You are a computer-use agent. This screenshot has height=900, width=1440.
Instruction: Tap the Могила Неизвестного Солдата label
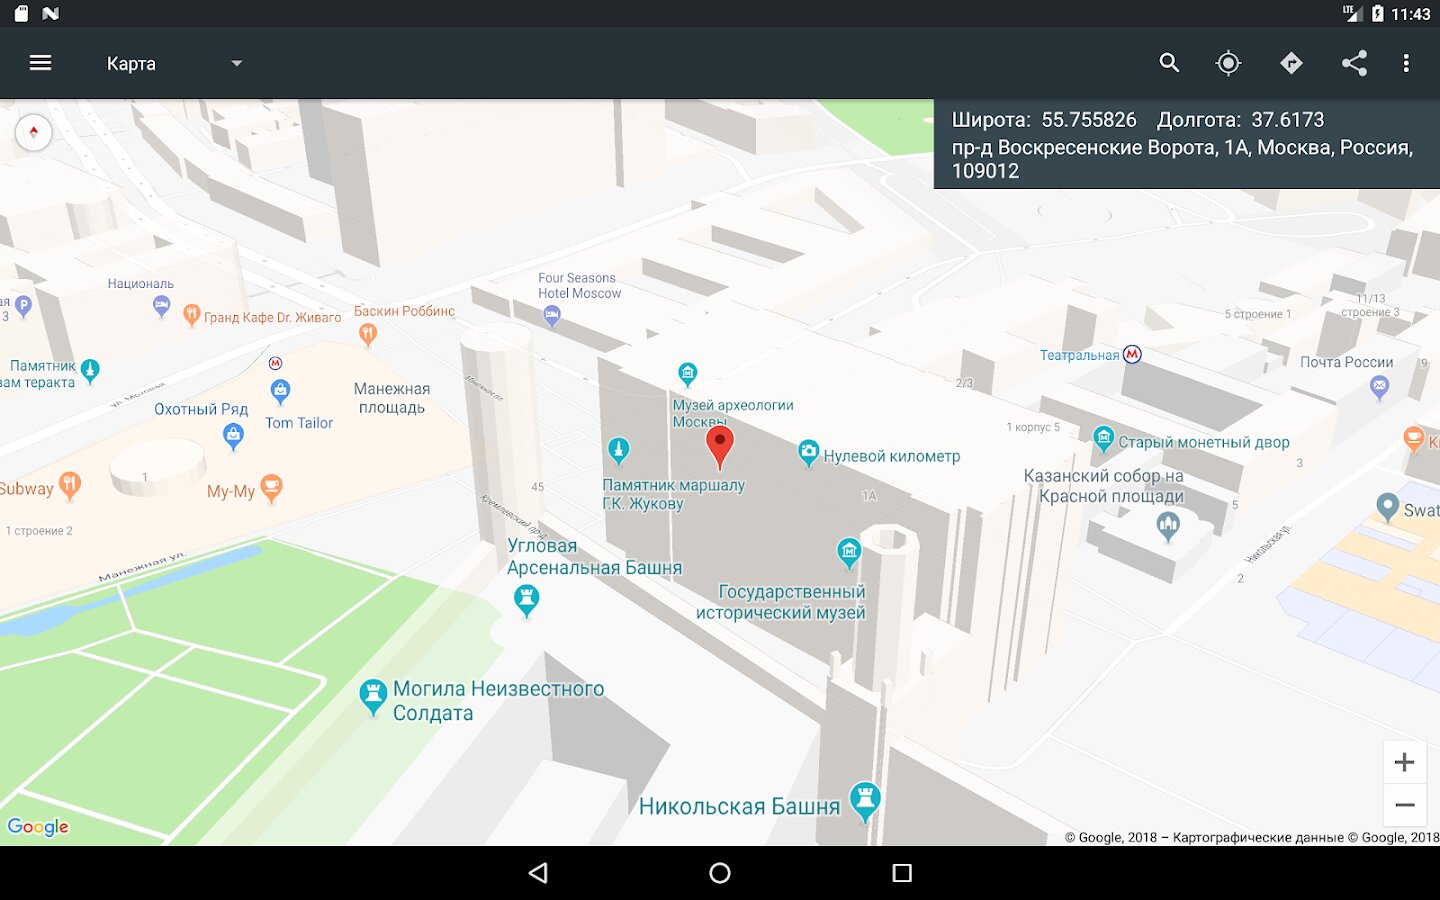pos(498,701)
